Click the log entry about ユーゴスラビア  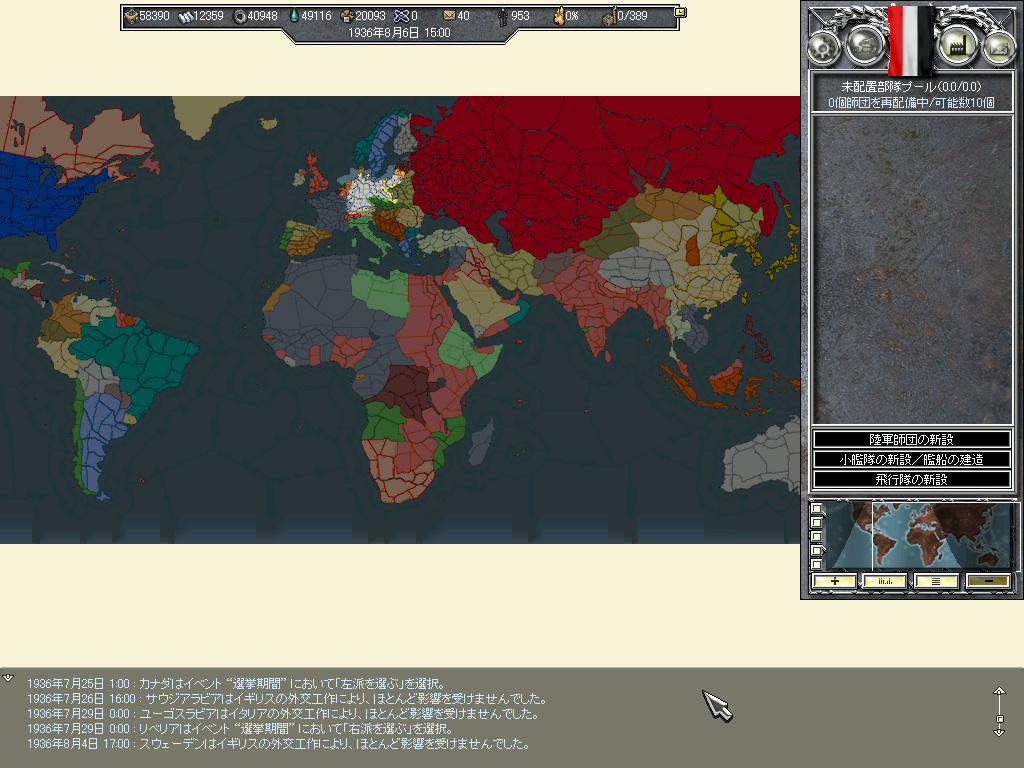pos(283,714)
